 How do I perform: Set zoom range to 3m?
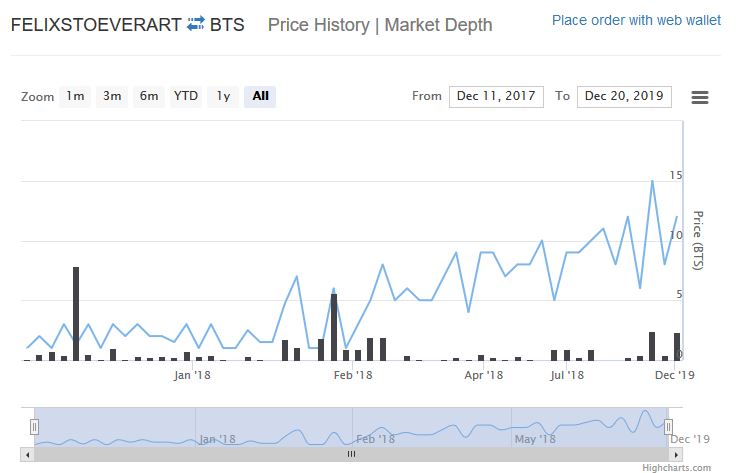coord(112,96)
